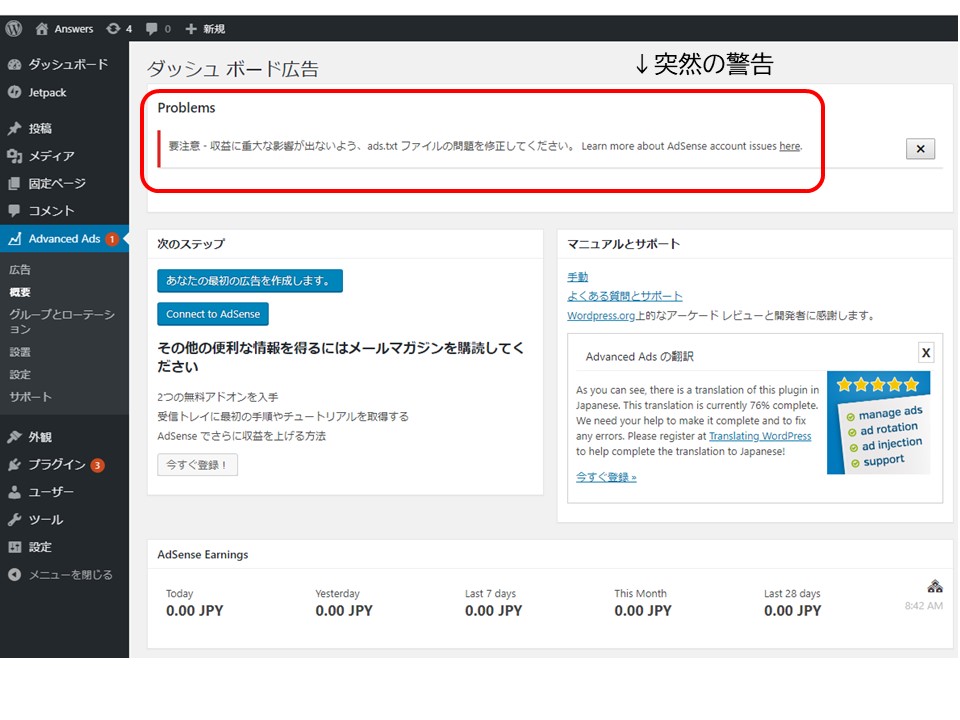
Task: Open the Wordpress.org link
Action: point(601,316)
